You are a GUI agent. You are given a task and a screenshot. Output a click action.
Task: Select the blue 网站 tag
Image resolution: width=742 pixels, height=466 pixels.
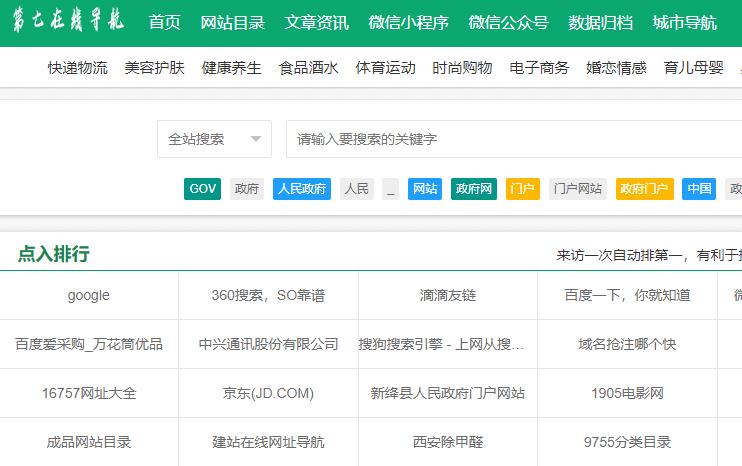point(425,189)
